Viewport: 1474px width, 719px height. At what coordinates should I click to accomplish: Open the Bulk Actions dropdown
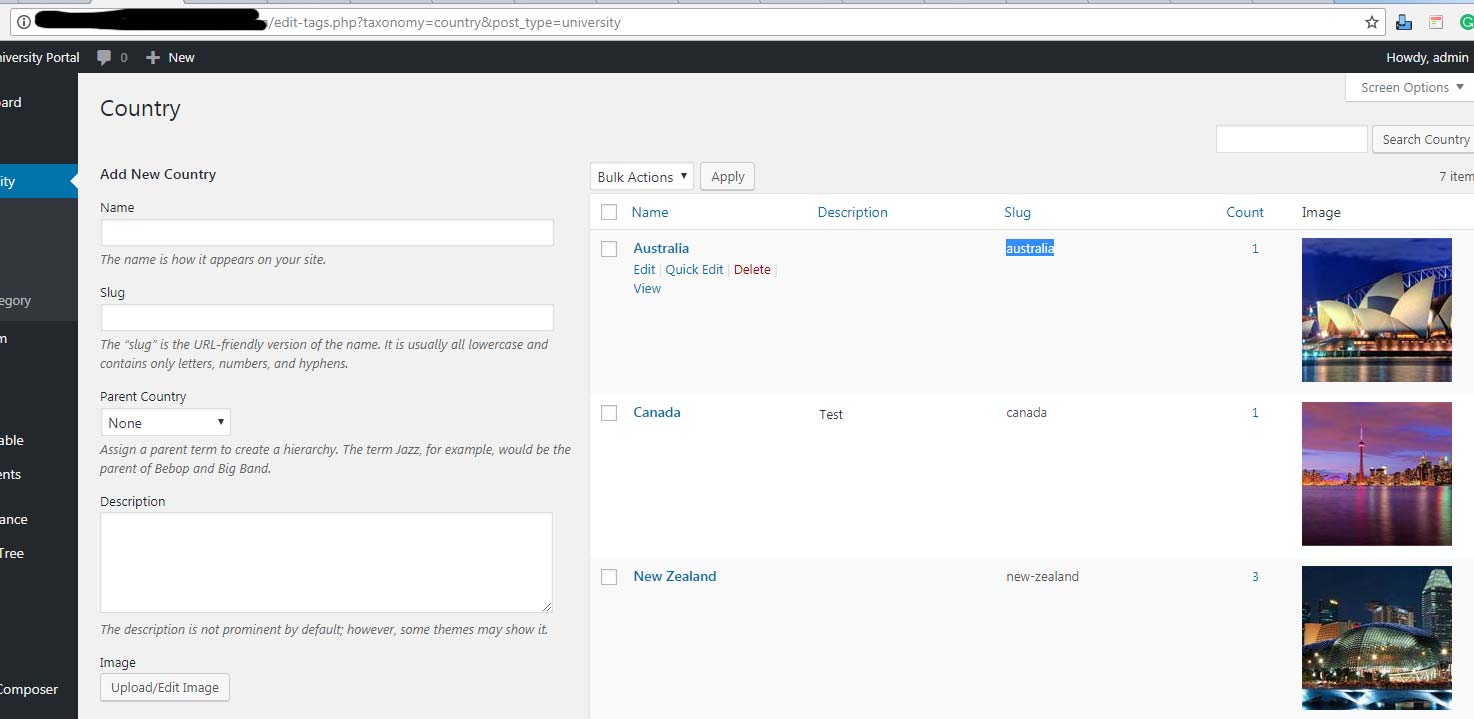pyautogui.click(x=641, y=176)
